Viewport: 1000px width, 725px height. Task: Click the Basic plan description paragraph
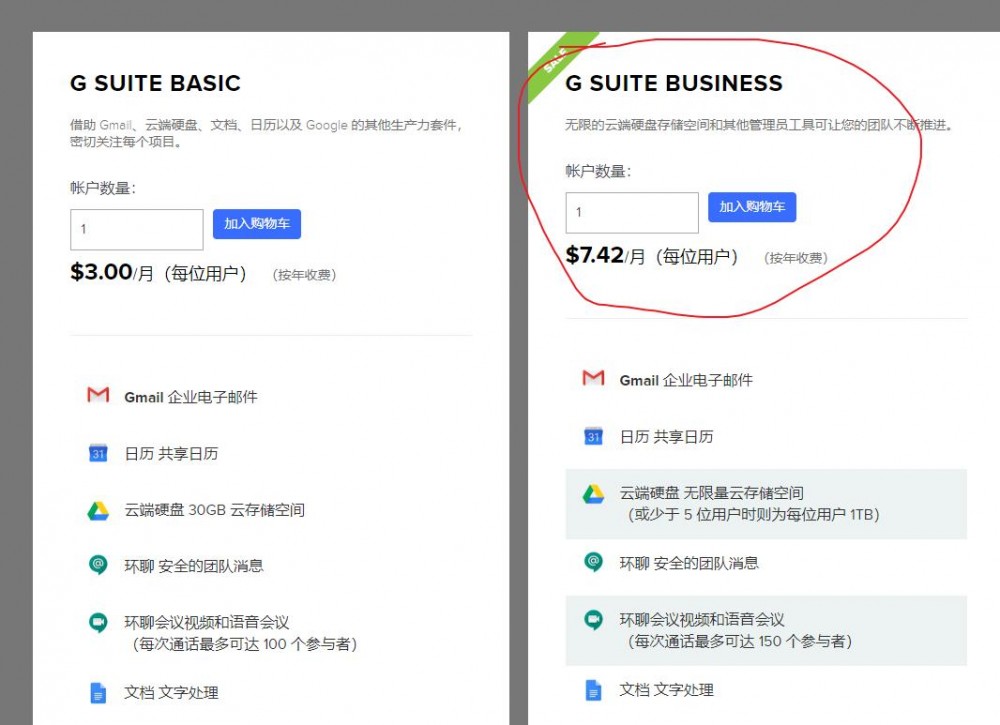point(266,133)
